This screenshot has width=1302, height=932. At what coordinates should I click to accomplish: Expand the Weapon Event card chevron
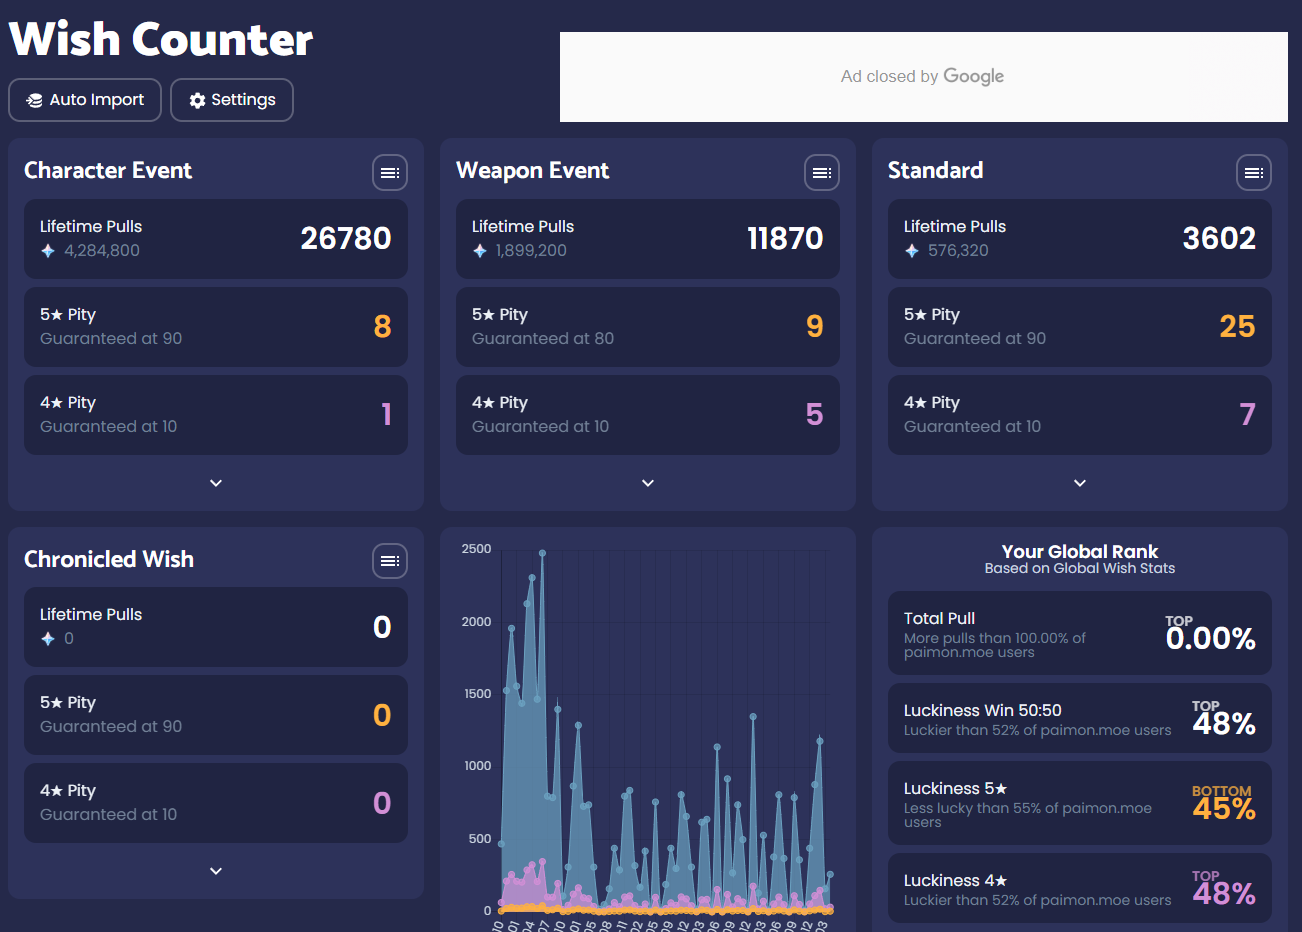pyautogui.click(x=648, y=483)
